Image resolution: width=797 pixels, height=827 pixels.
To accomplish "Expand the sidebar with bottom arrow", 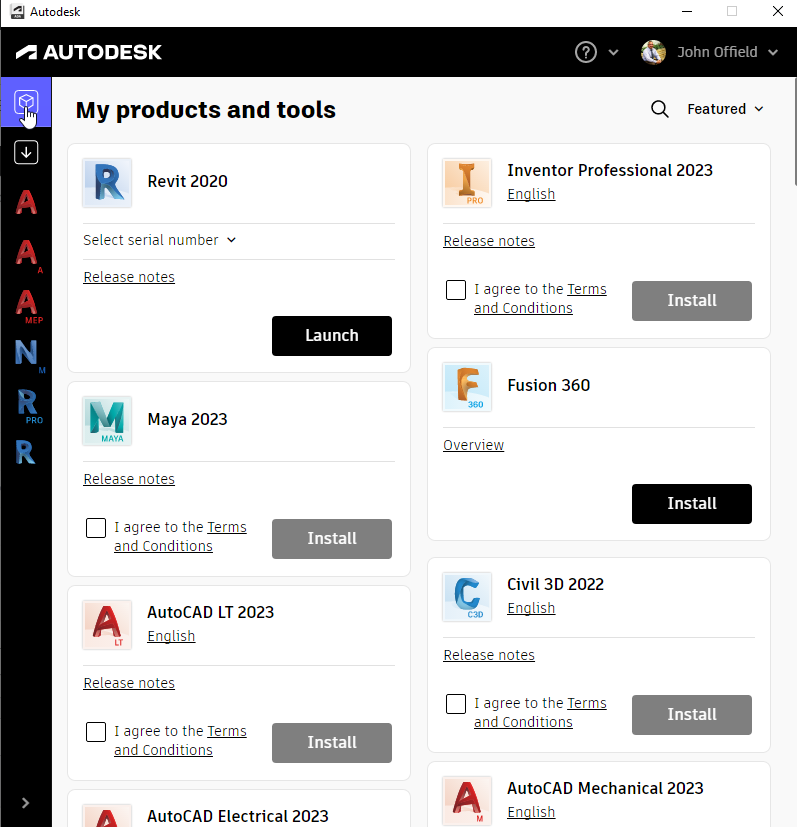I will pyautogui.click(x=25, y=803).
